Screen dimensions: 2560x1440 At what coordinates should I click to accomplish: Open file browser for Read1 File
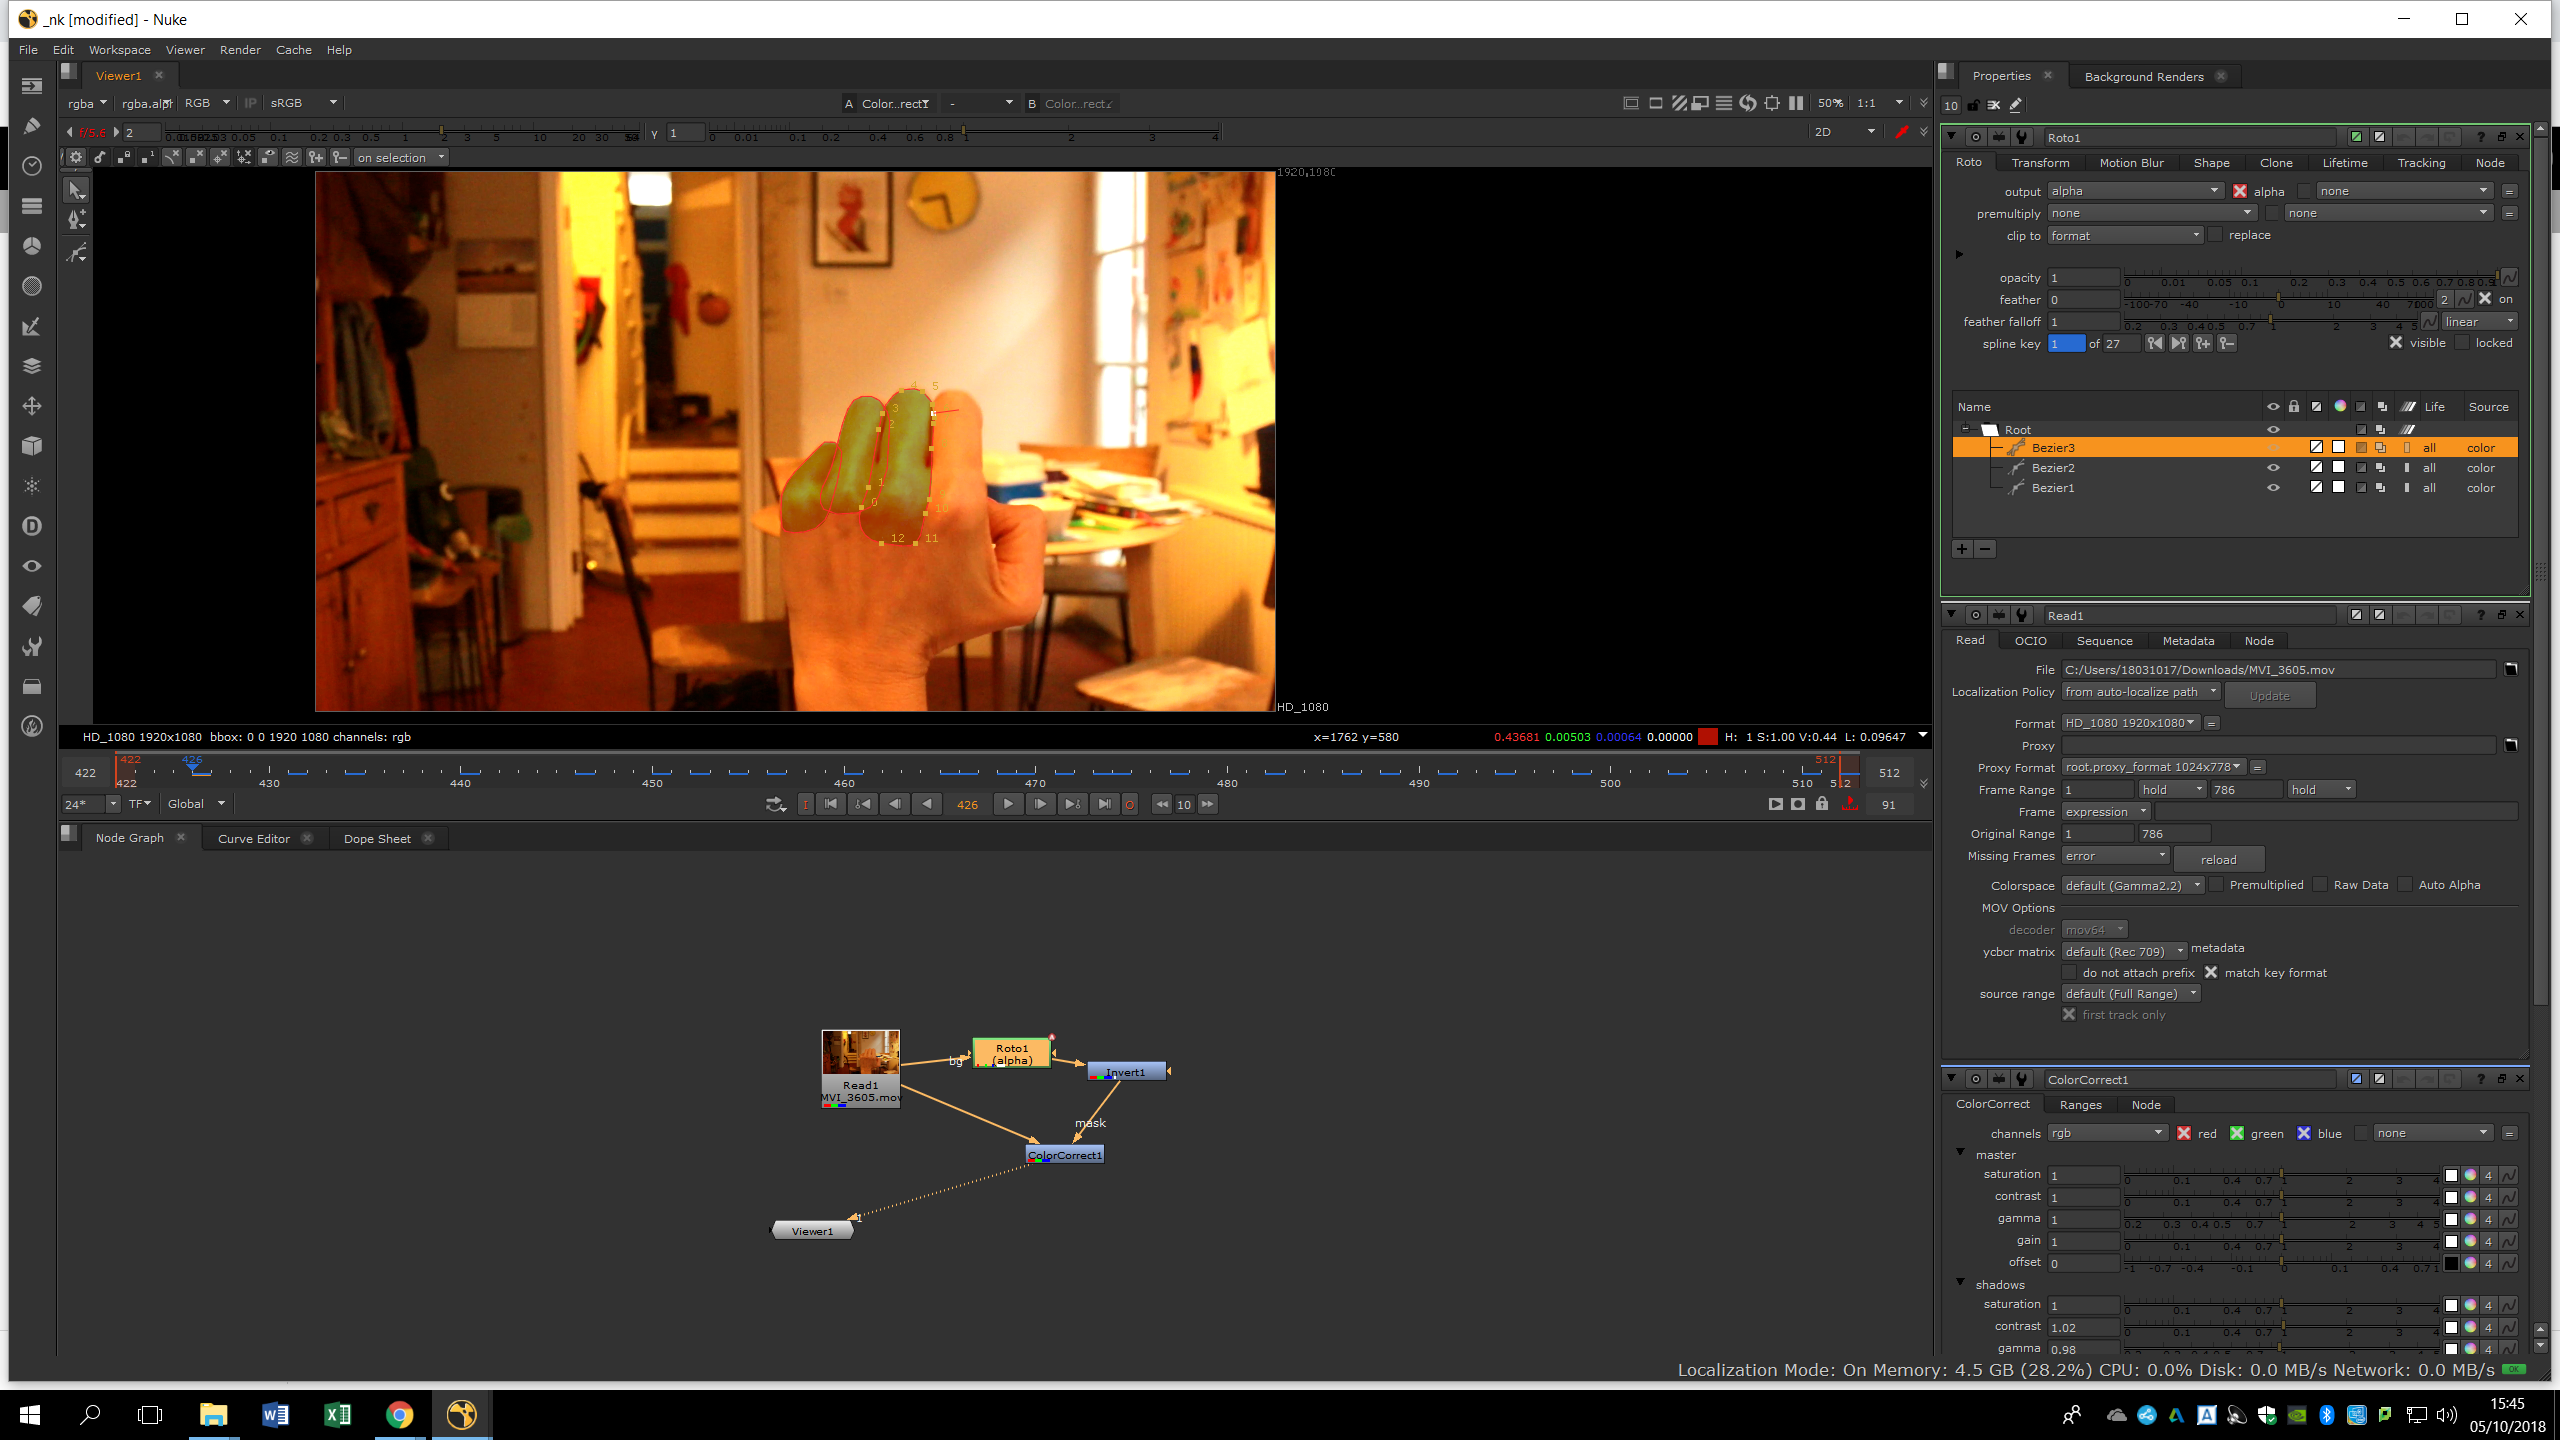(2510, 669)
